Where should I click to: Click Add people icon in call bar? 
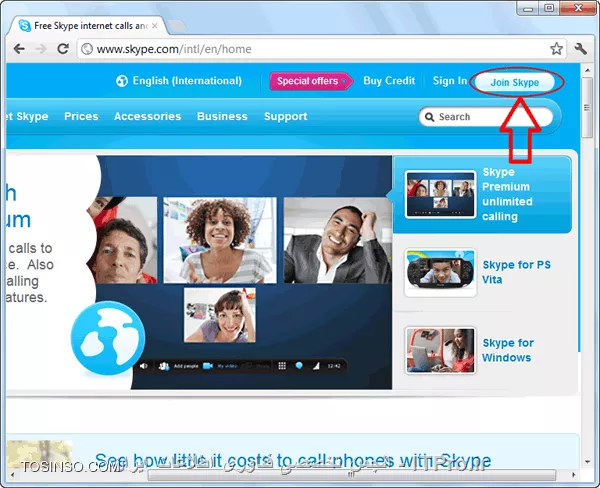(164, 366)
